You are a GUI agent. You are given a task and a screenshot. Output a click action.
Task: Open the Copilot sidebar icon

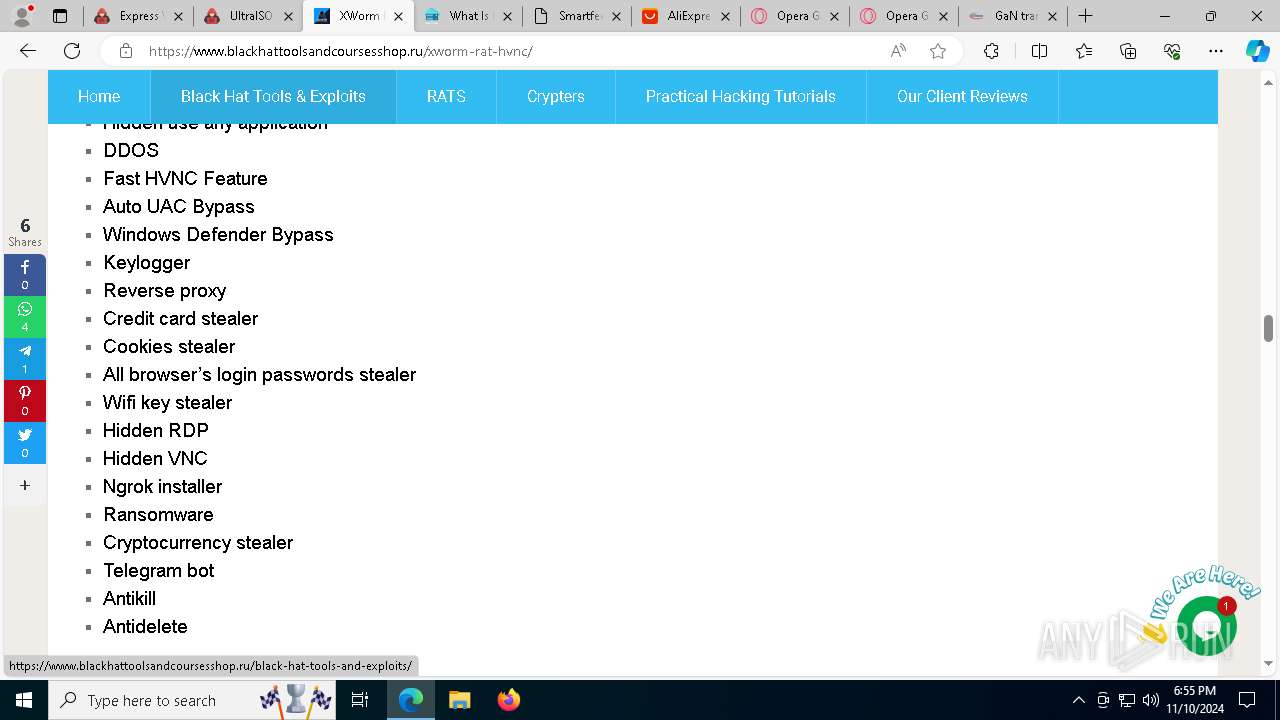1257,51
